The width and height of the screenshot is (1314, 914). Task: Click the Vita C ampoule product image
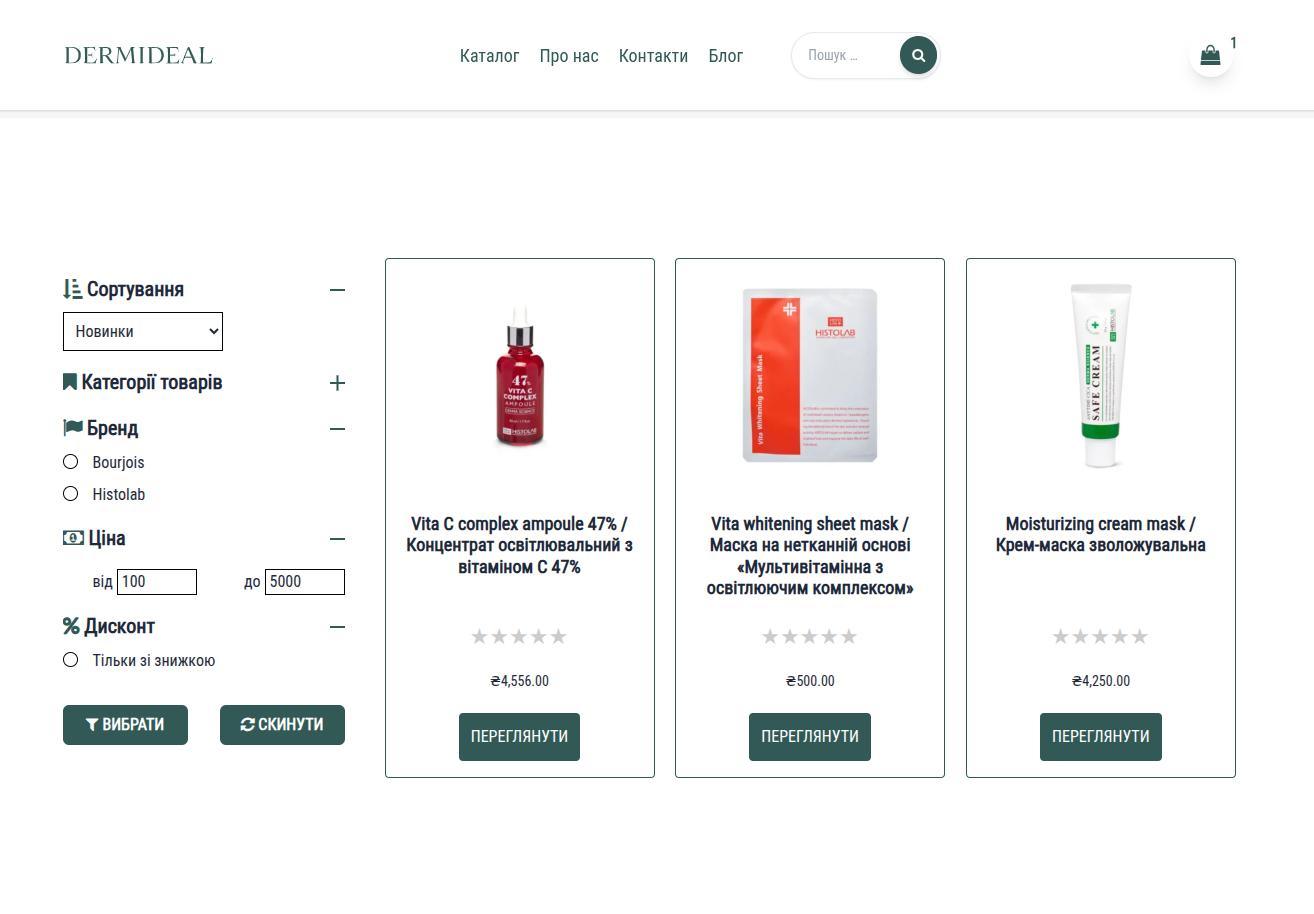click(x=519, y=375)
